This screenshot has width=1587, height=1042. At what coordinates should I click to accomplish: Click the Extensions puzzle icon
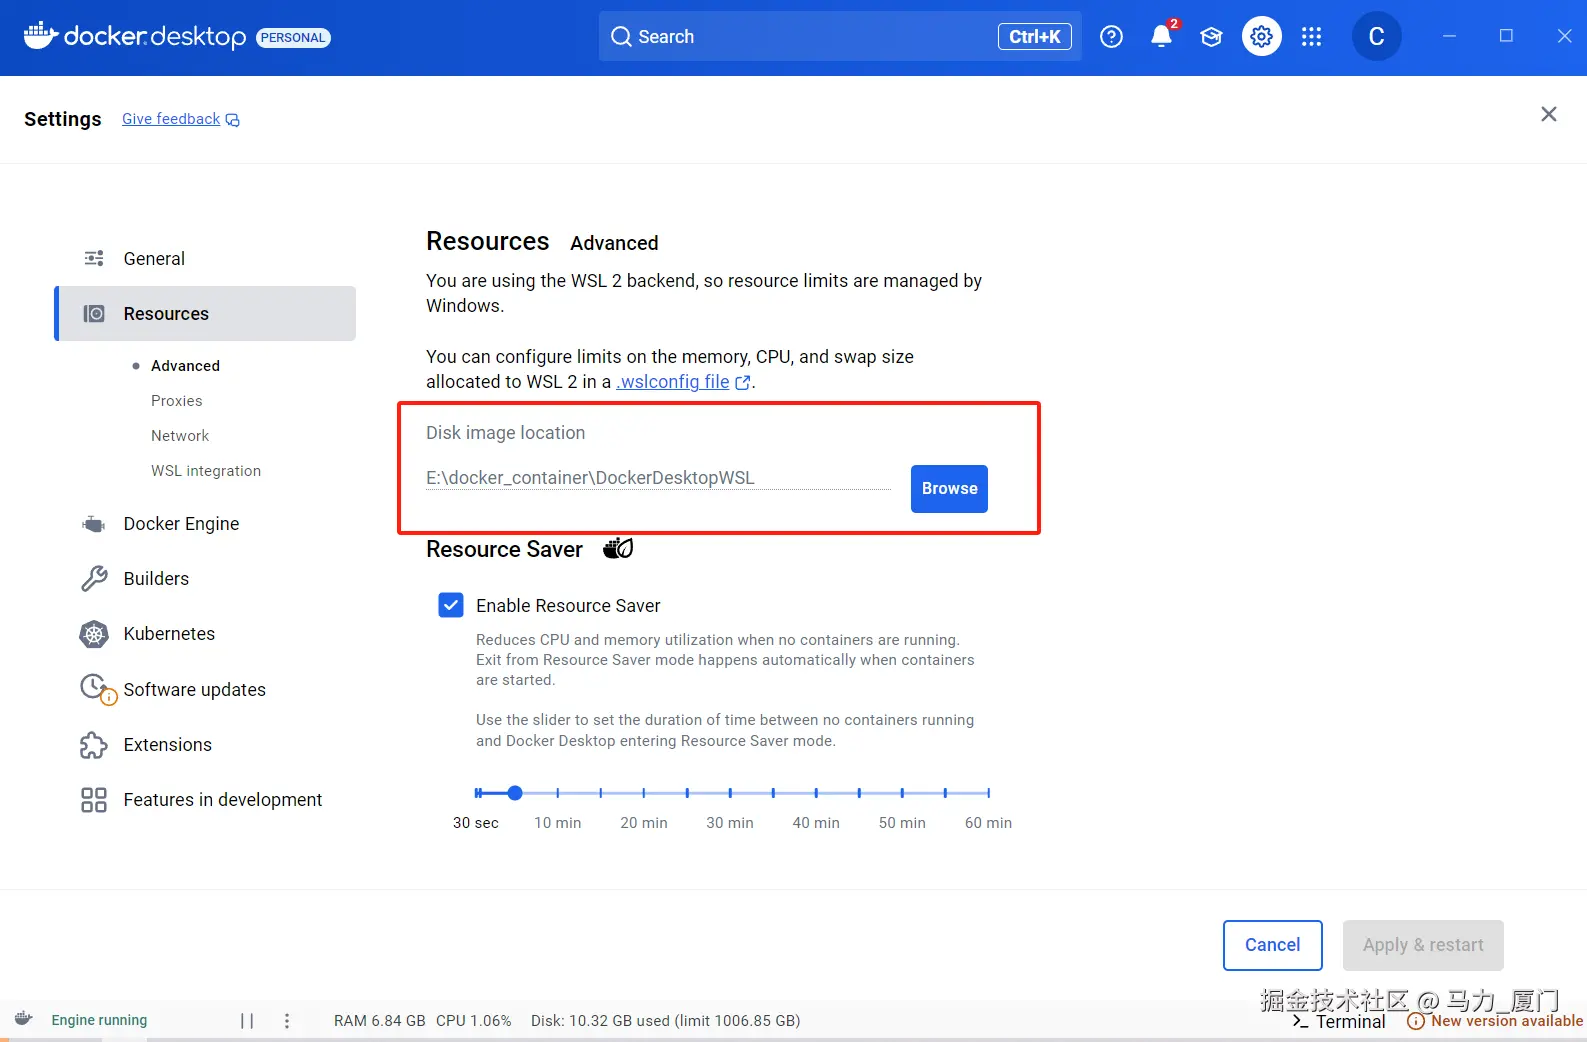tap(94, 745)
